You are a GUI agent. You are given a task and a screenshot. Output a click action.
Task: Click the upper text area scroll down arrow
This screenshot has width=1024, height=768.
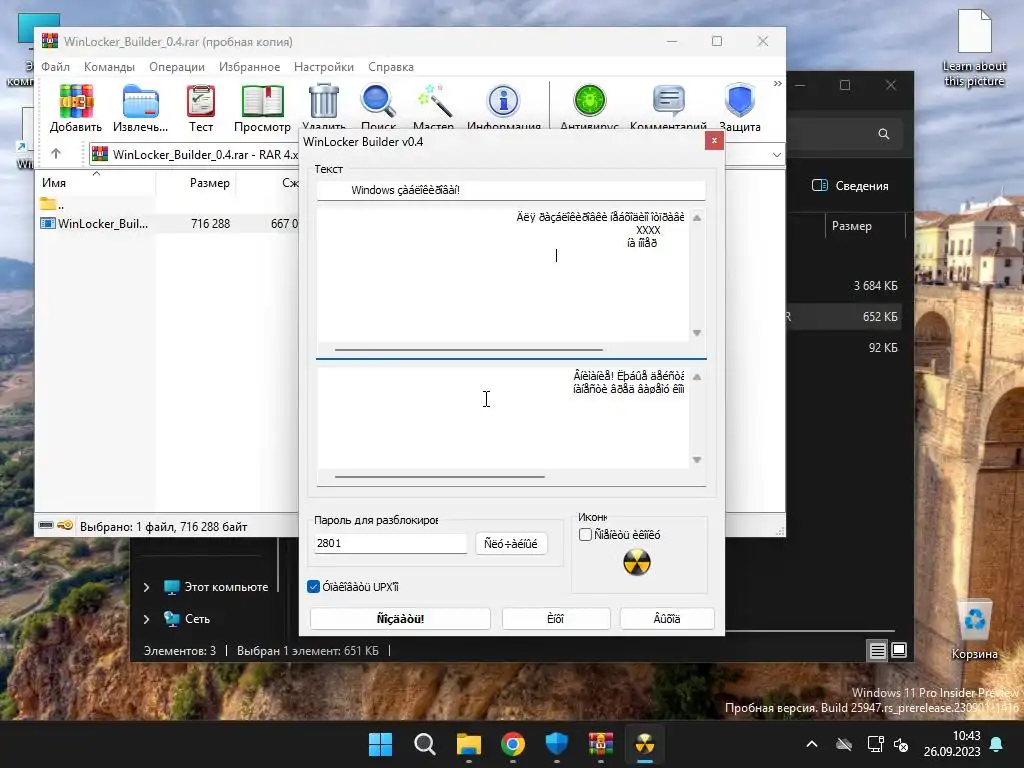point(697,333)
